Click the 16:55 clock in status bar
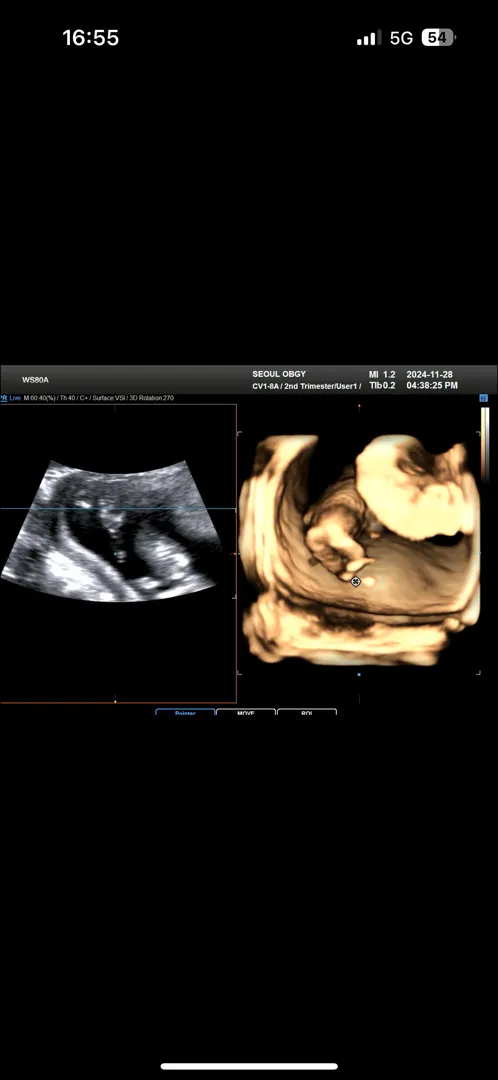The width and height of the screenshot is (498, 1080). click(90, 38)
